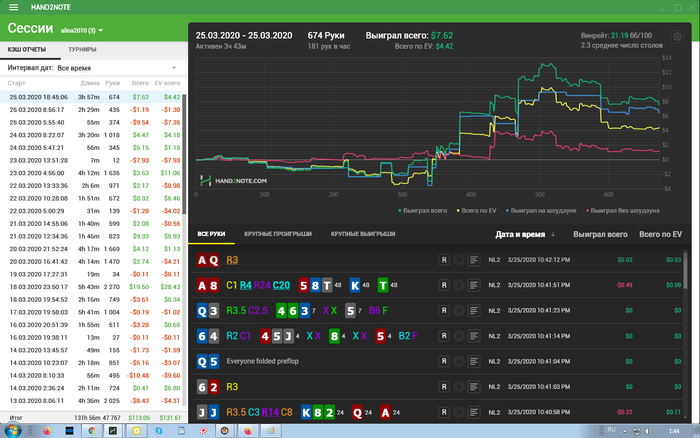700x438 pixels.
Task: Select session 21.03.2020 12:34:36
Action: (x=93, y=236)
